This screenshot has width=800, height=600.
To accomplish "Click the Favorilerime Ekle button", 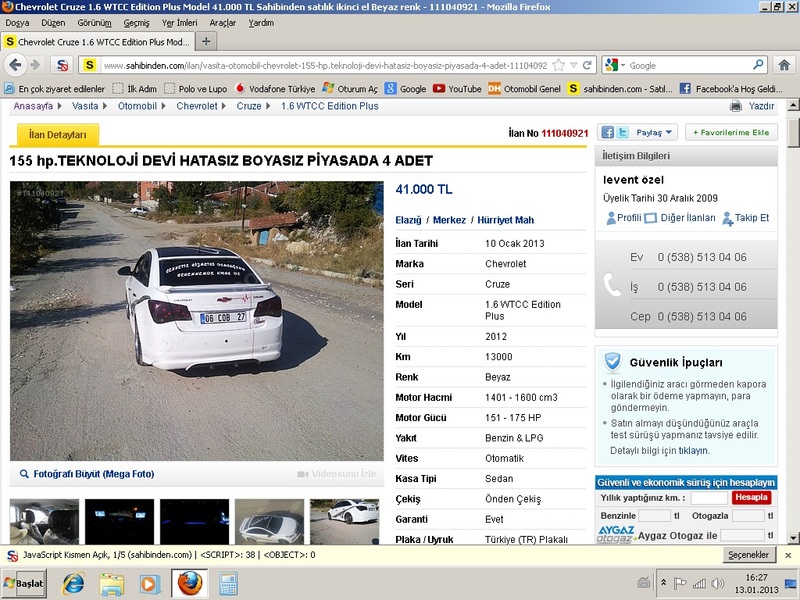I will (731, 133).
